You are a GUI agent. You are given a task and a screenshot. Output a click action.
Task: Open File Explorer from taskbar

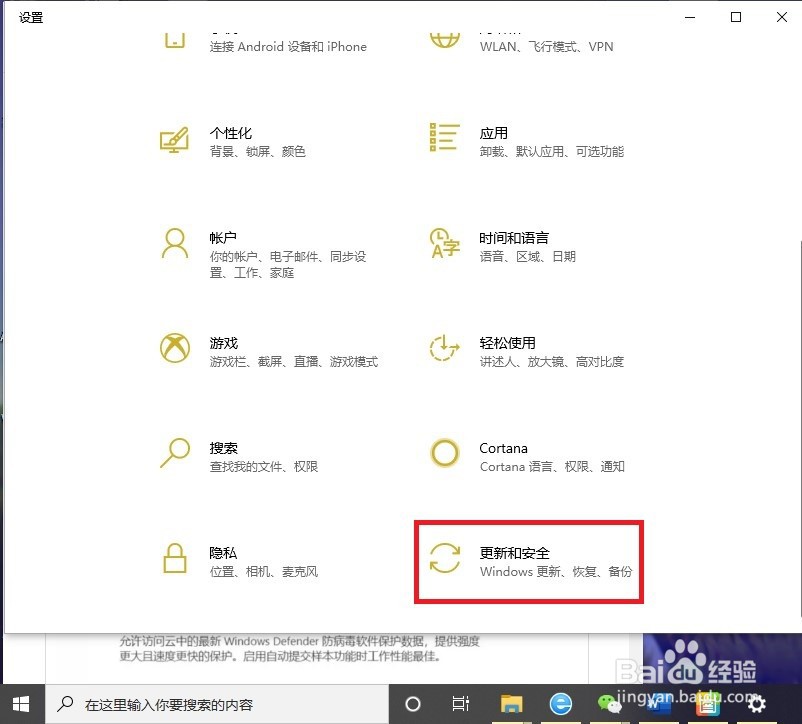pos(511,704)
